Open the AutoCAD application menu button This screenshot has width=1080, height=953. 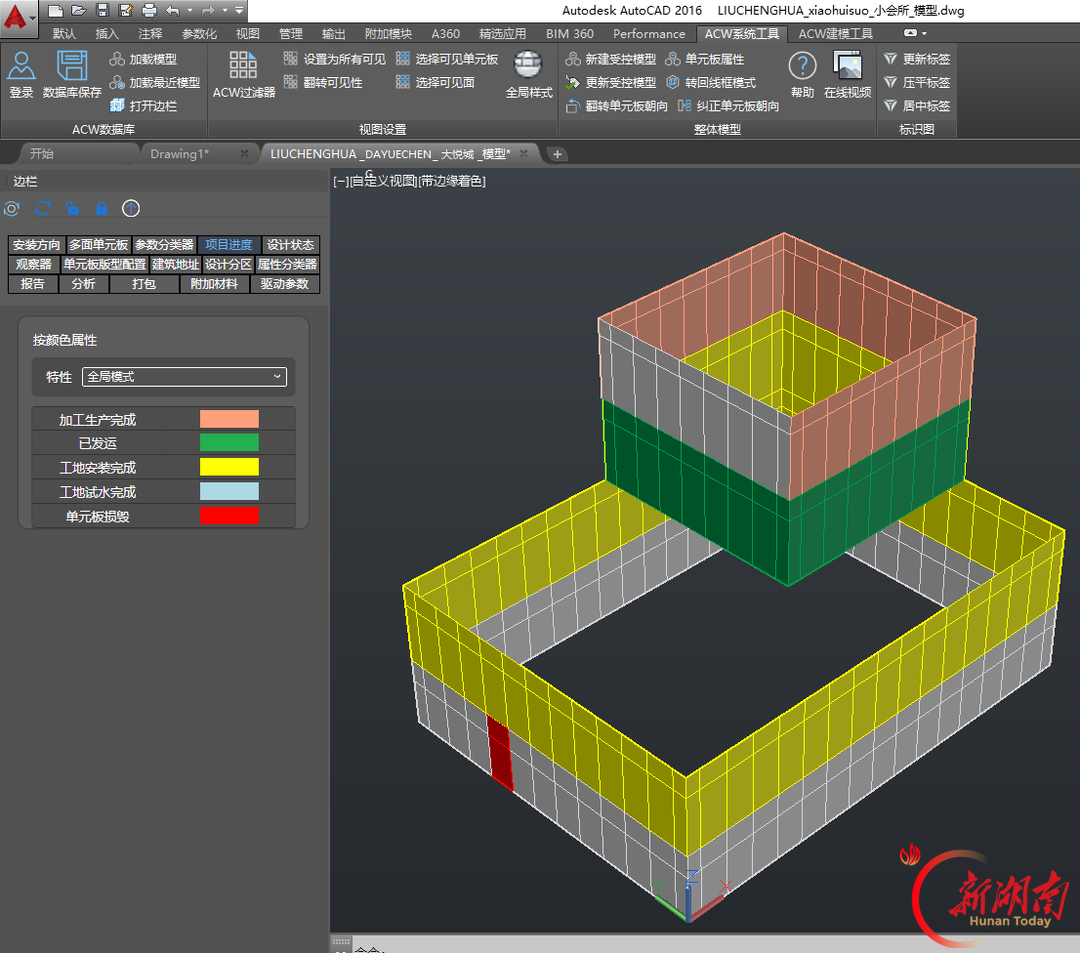(x=18, y=17)
